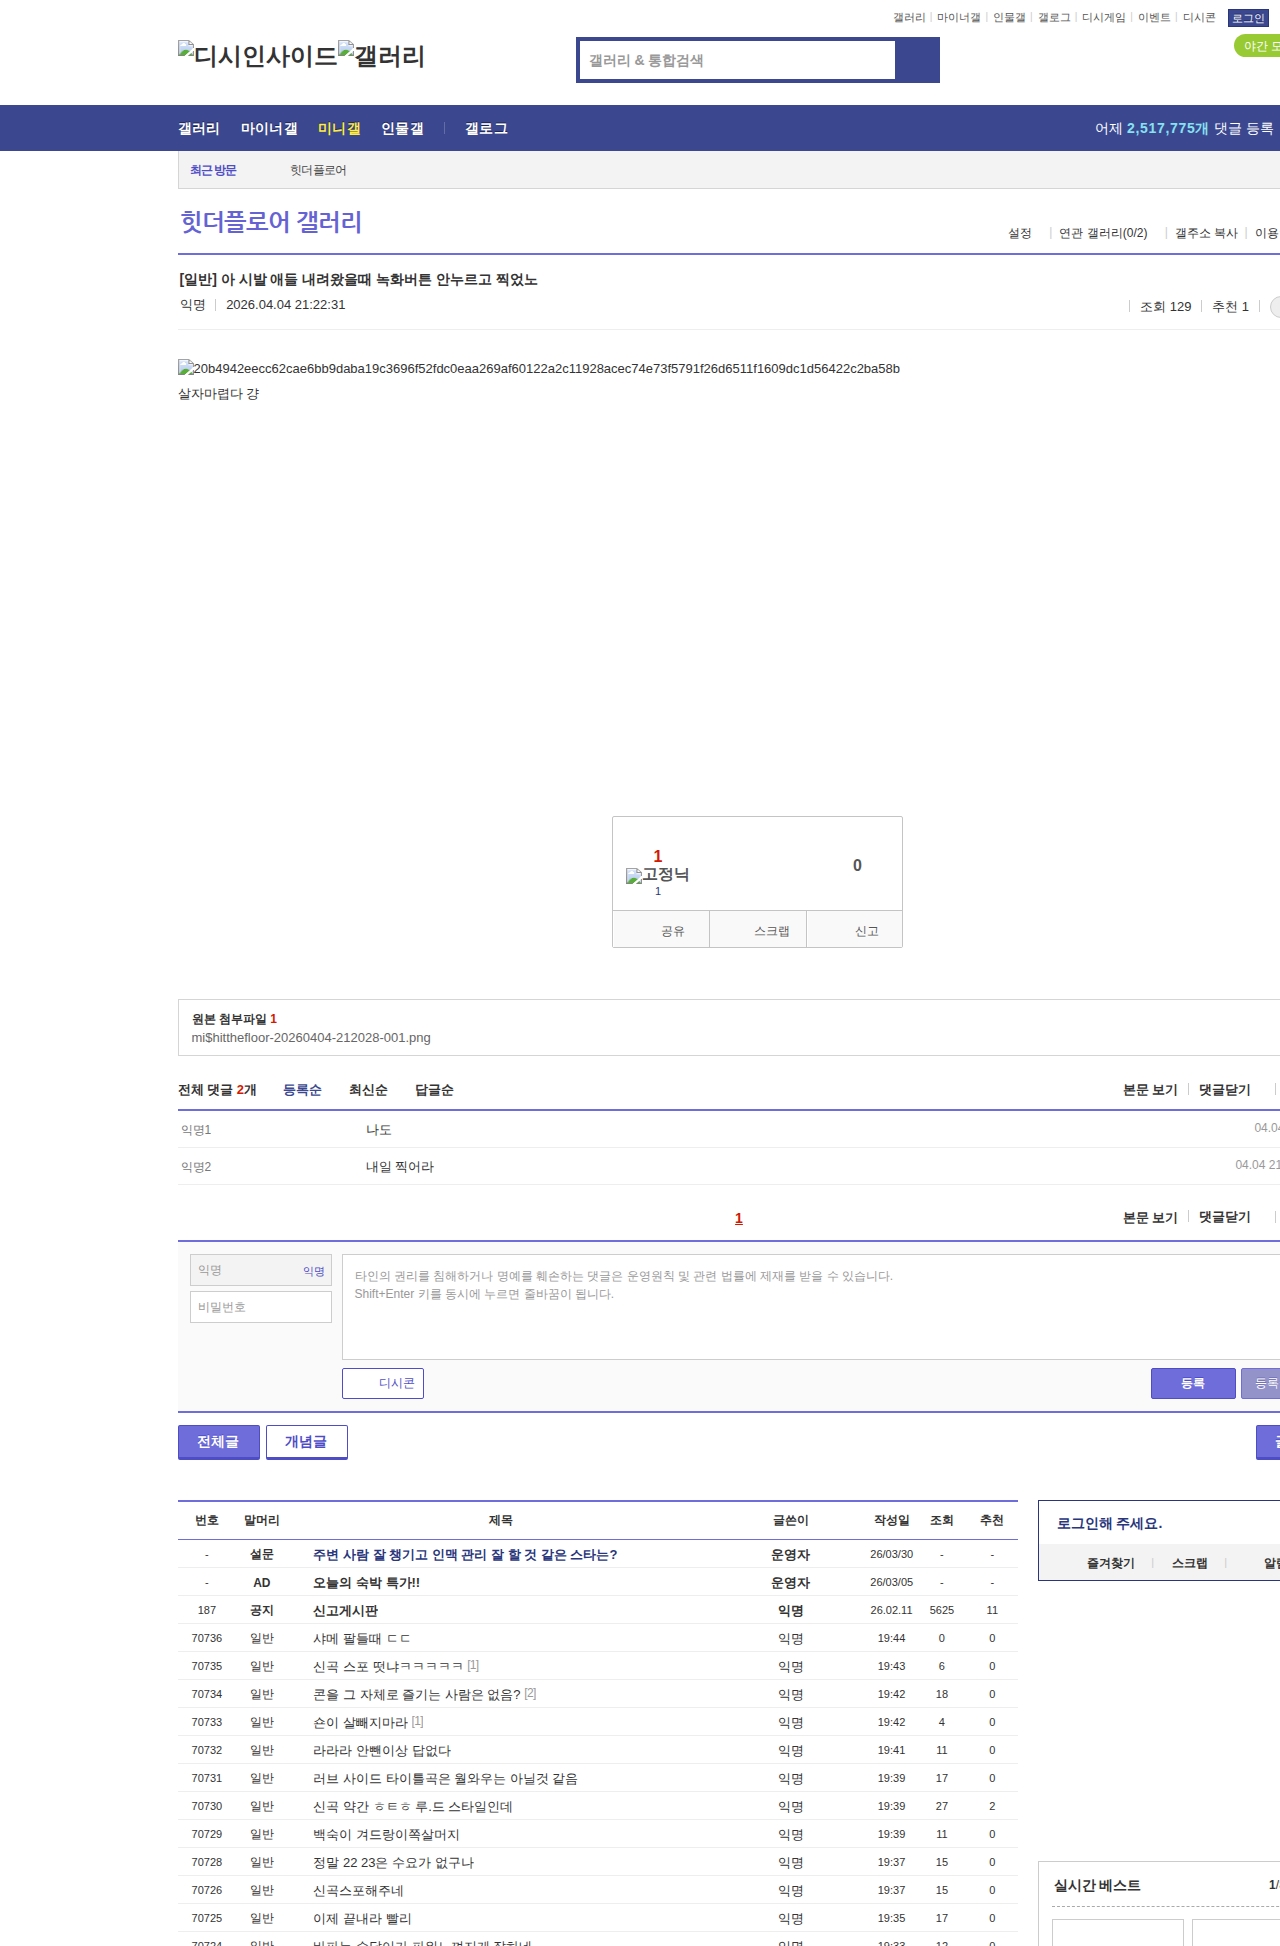This screenshot has width=1280, height=1946.
Task: Open the 디시콘 emoticon picker
Action: [383, 1383]
